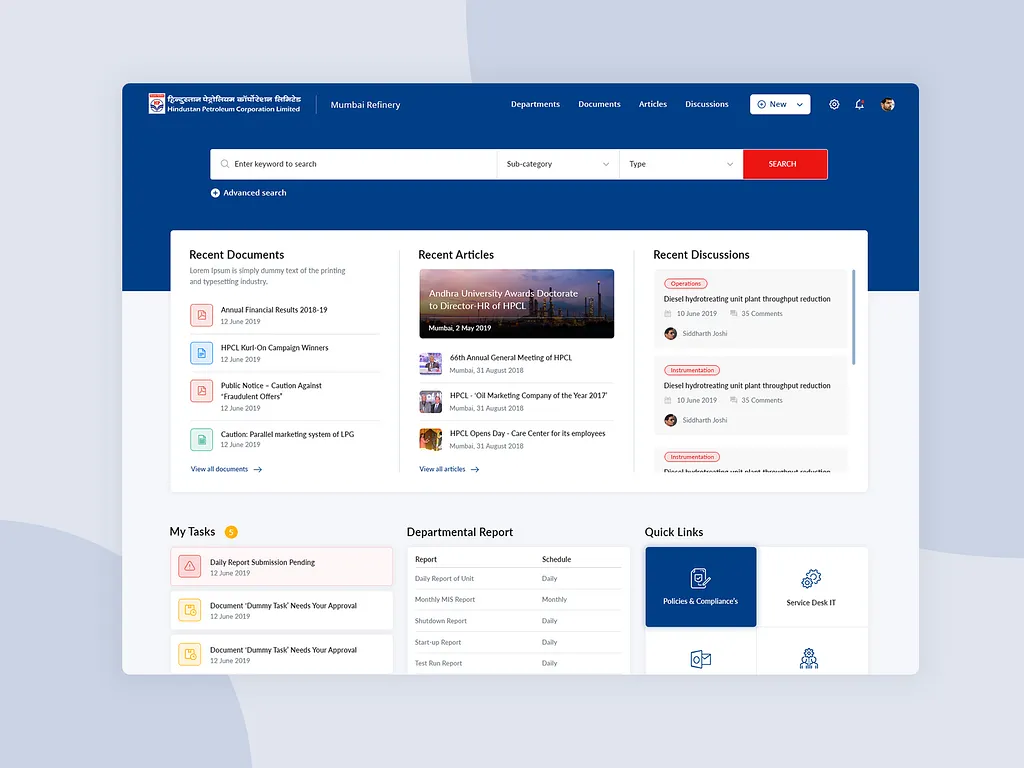1024x768 pixels.
Task: Click the Hindustan Petroleum logo
Action: (x=157, y=104)
